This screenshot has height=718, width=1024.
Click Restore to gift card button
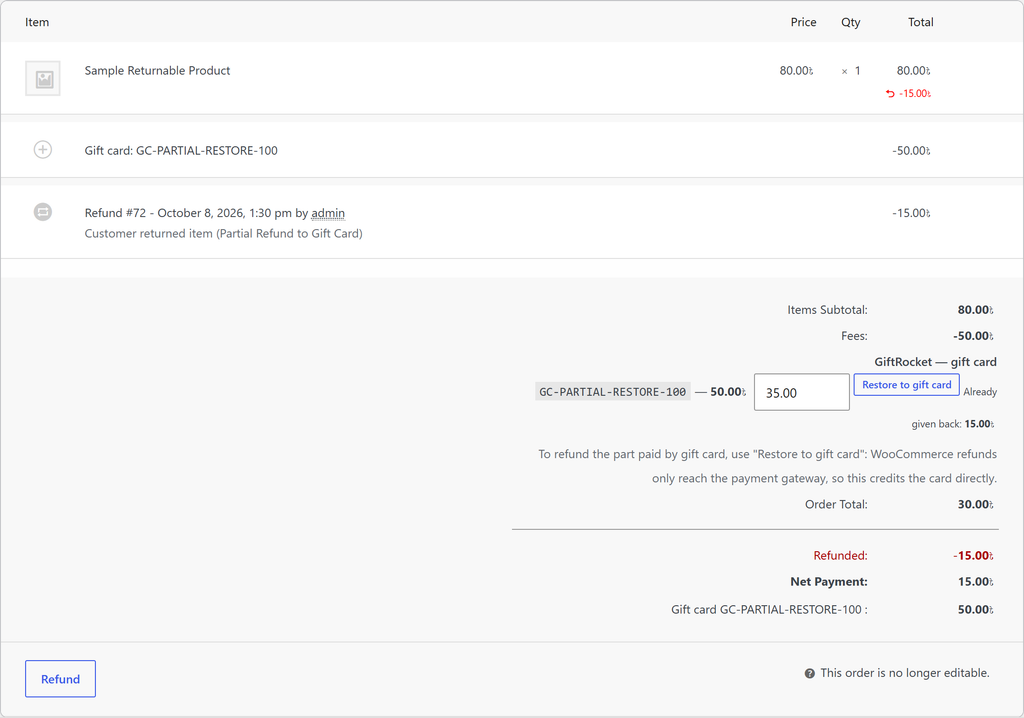[x=906, y=385]
